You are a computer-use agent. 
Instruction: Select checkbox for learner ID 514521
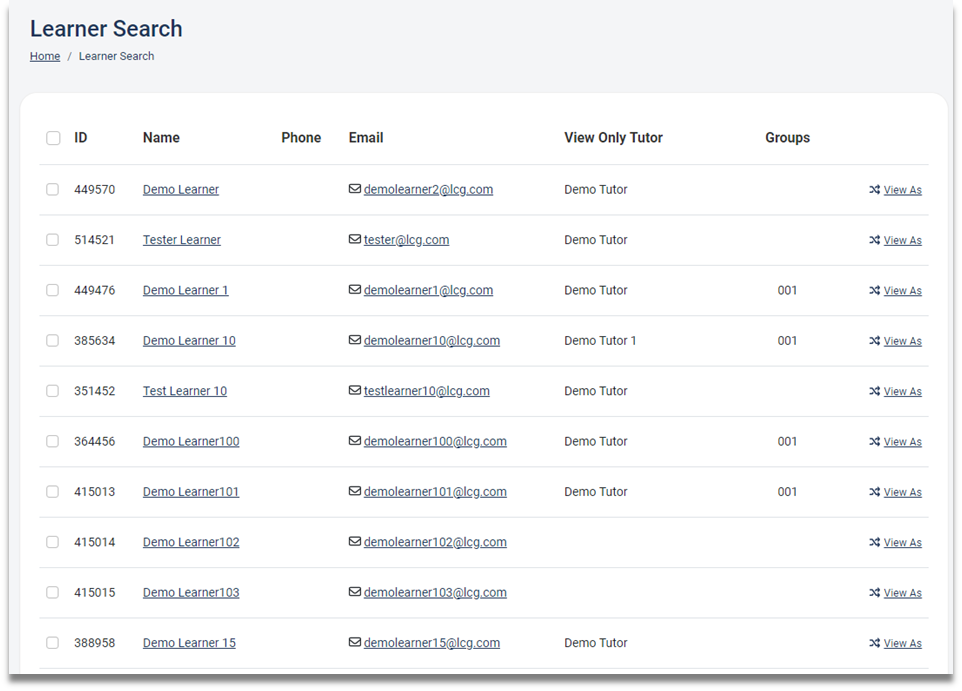(x=53, y=239)
